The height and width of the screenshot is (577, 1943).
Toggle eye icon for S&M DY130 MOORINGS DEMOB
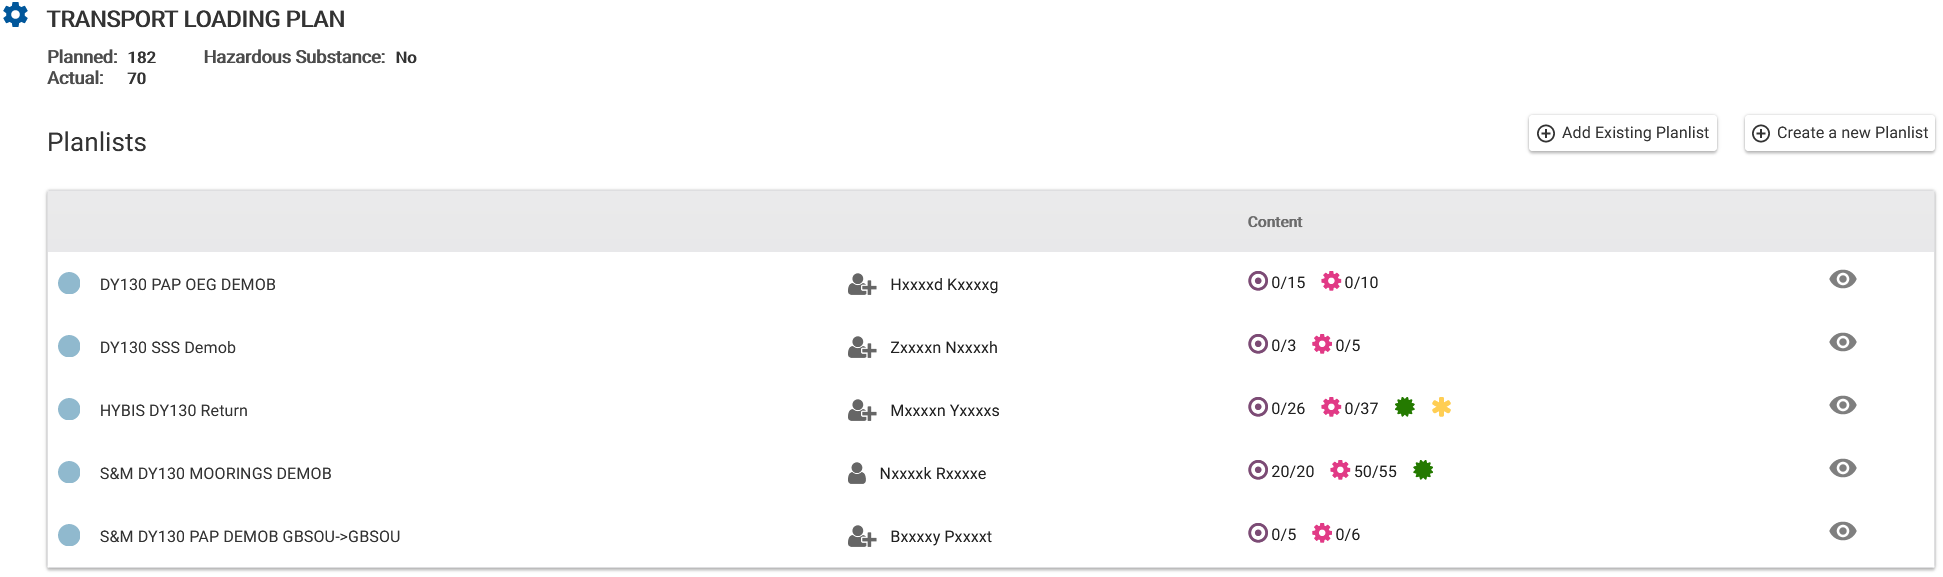(x=1842, y=468)
